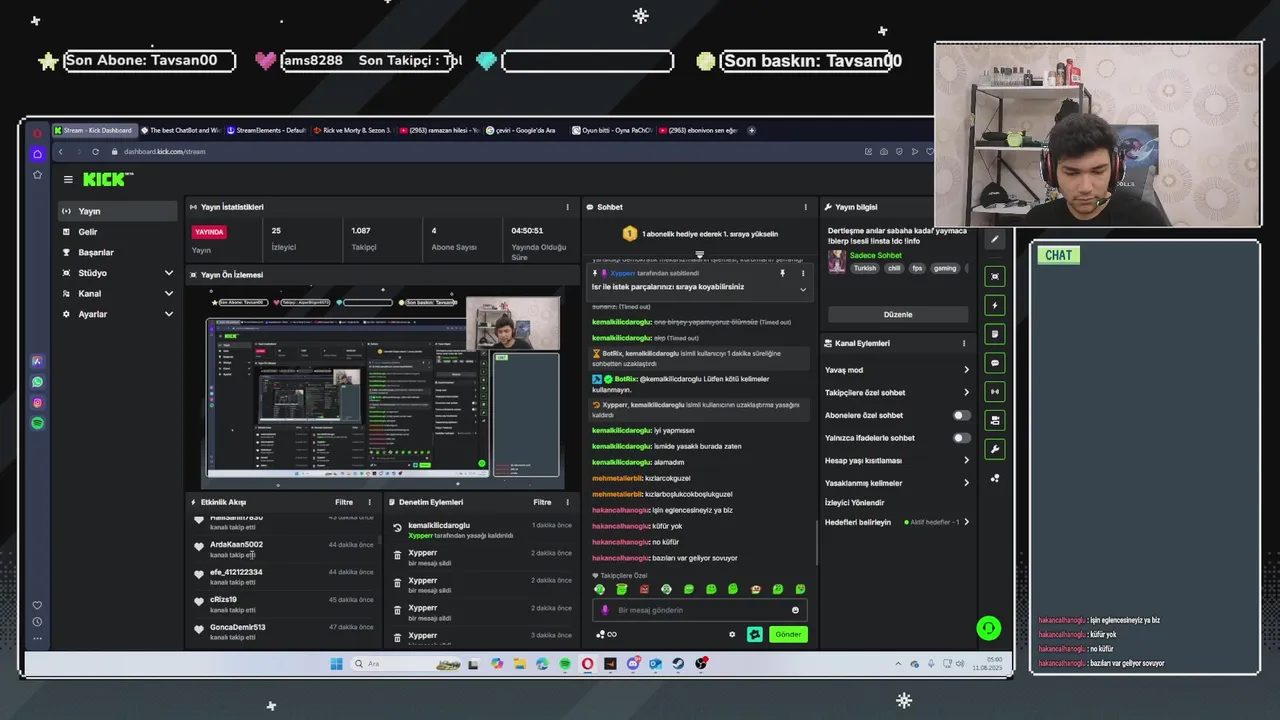The width and height of the screenshot is (1280, 720).
Task: Click the stream preview thumbnail
Action: point(383,386)
